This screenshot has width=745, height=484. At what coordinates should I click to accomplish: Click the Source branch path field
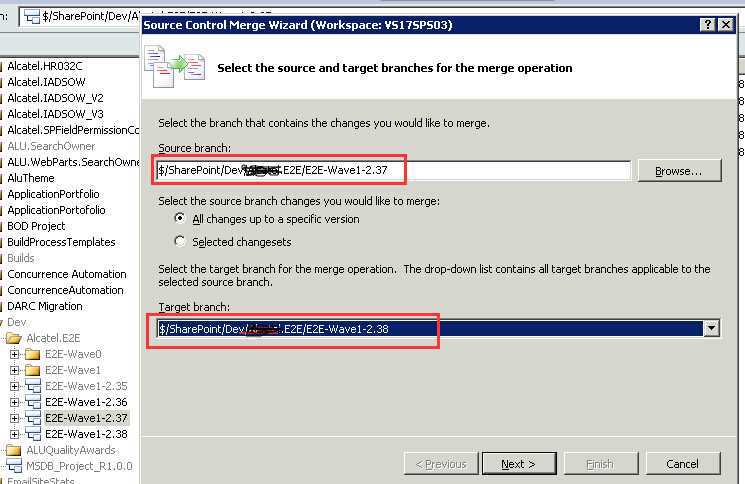click(x=393, y=170)
